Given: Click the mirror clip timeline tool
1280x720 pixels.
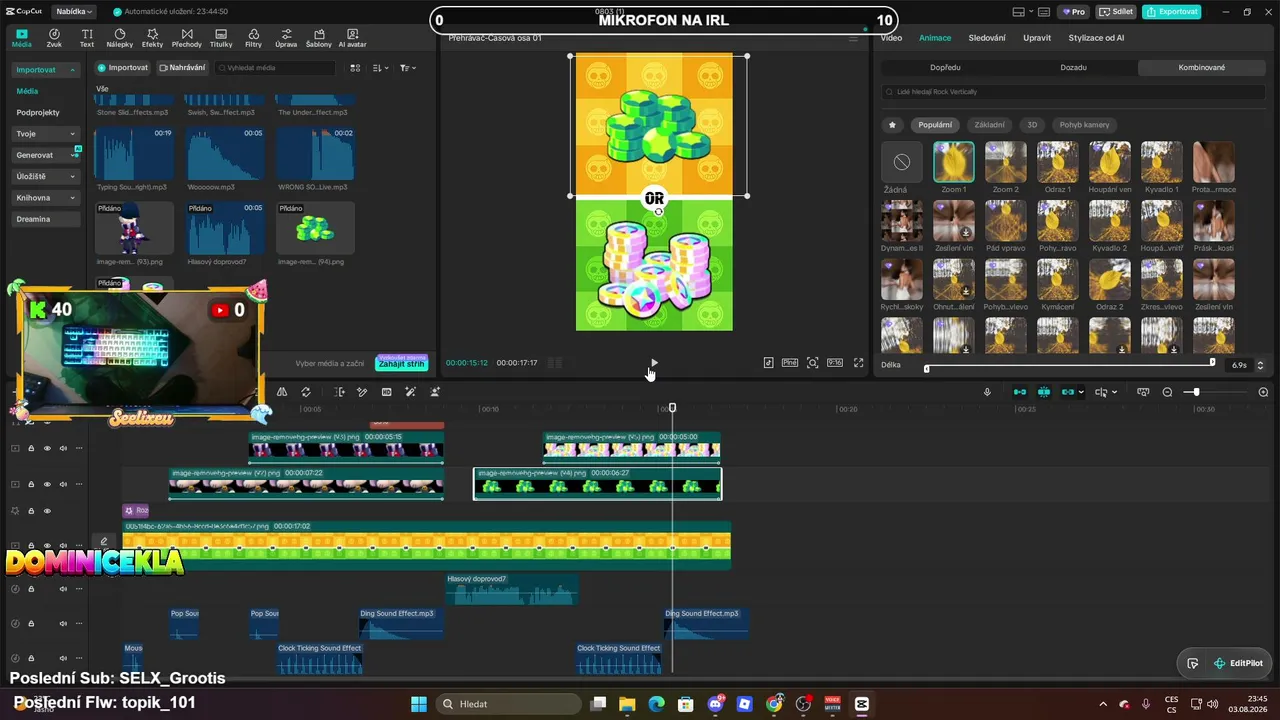Looking at the screenshot, I should 282,392.
